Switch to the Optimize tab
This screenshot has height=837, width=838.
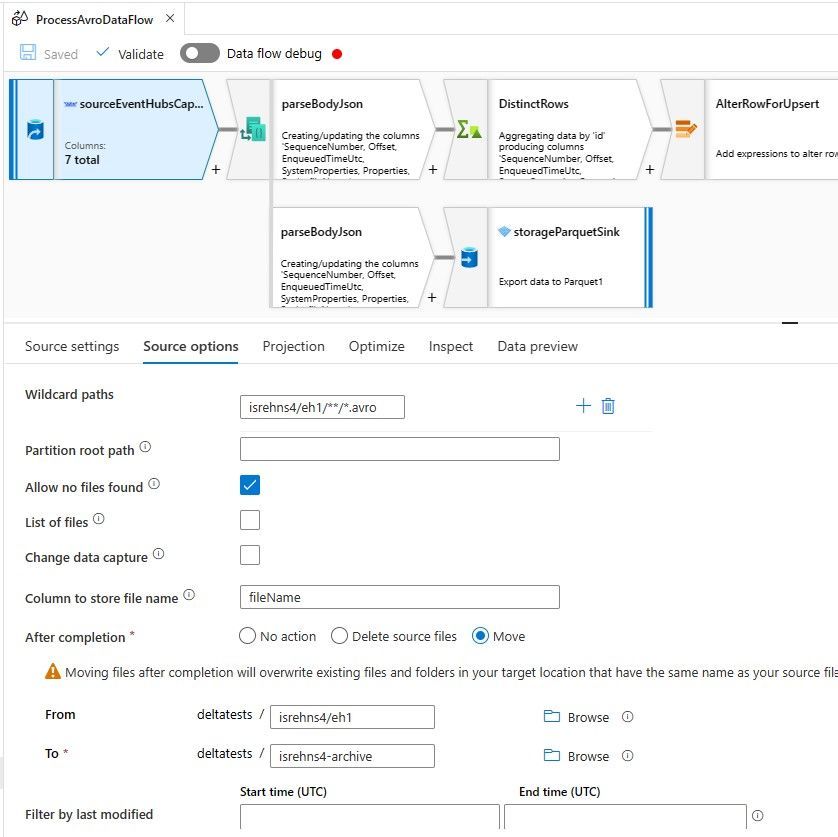(377, 346)
